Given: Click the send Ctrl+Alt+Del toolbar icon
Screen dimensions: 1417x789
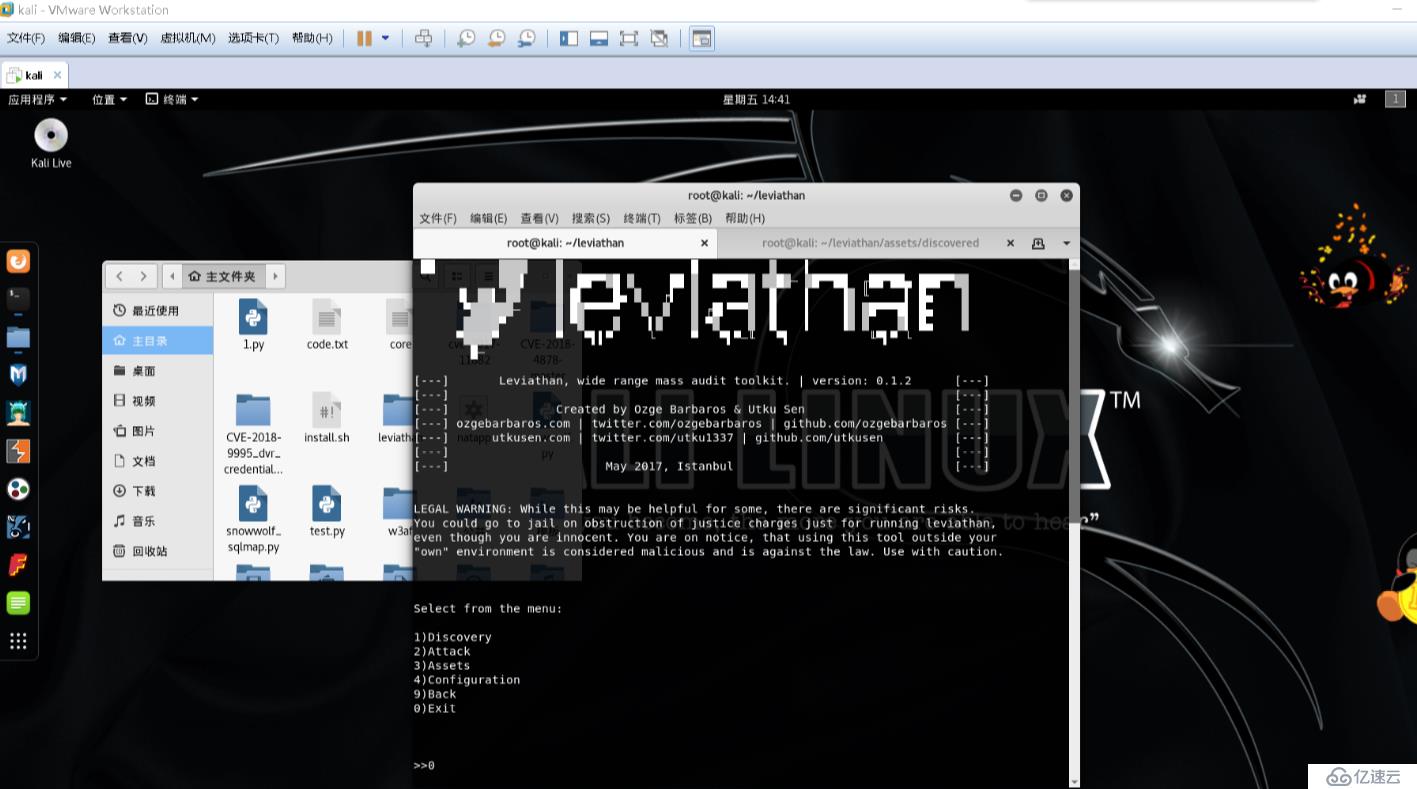Looking at the screenshot, I should (x=423, y=38).
